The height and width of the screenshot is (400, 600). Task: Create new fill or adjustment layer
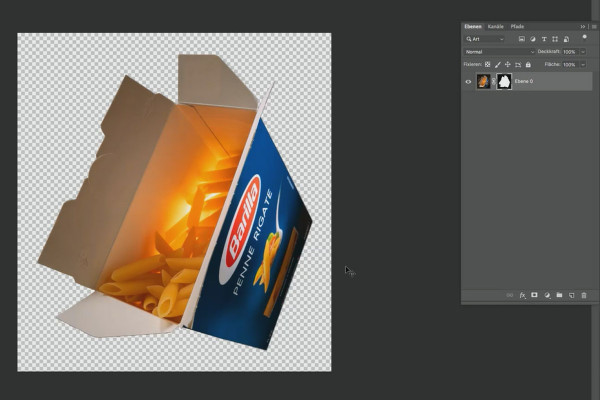pyautogui.click(x=547, y=295)
